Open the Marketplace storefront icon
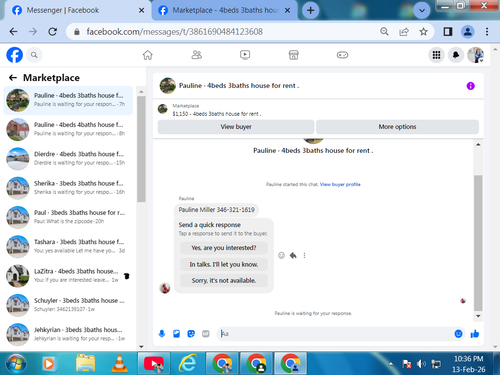The image size is (500, 375). pyautogui.click(x=293, y=55)
